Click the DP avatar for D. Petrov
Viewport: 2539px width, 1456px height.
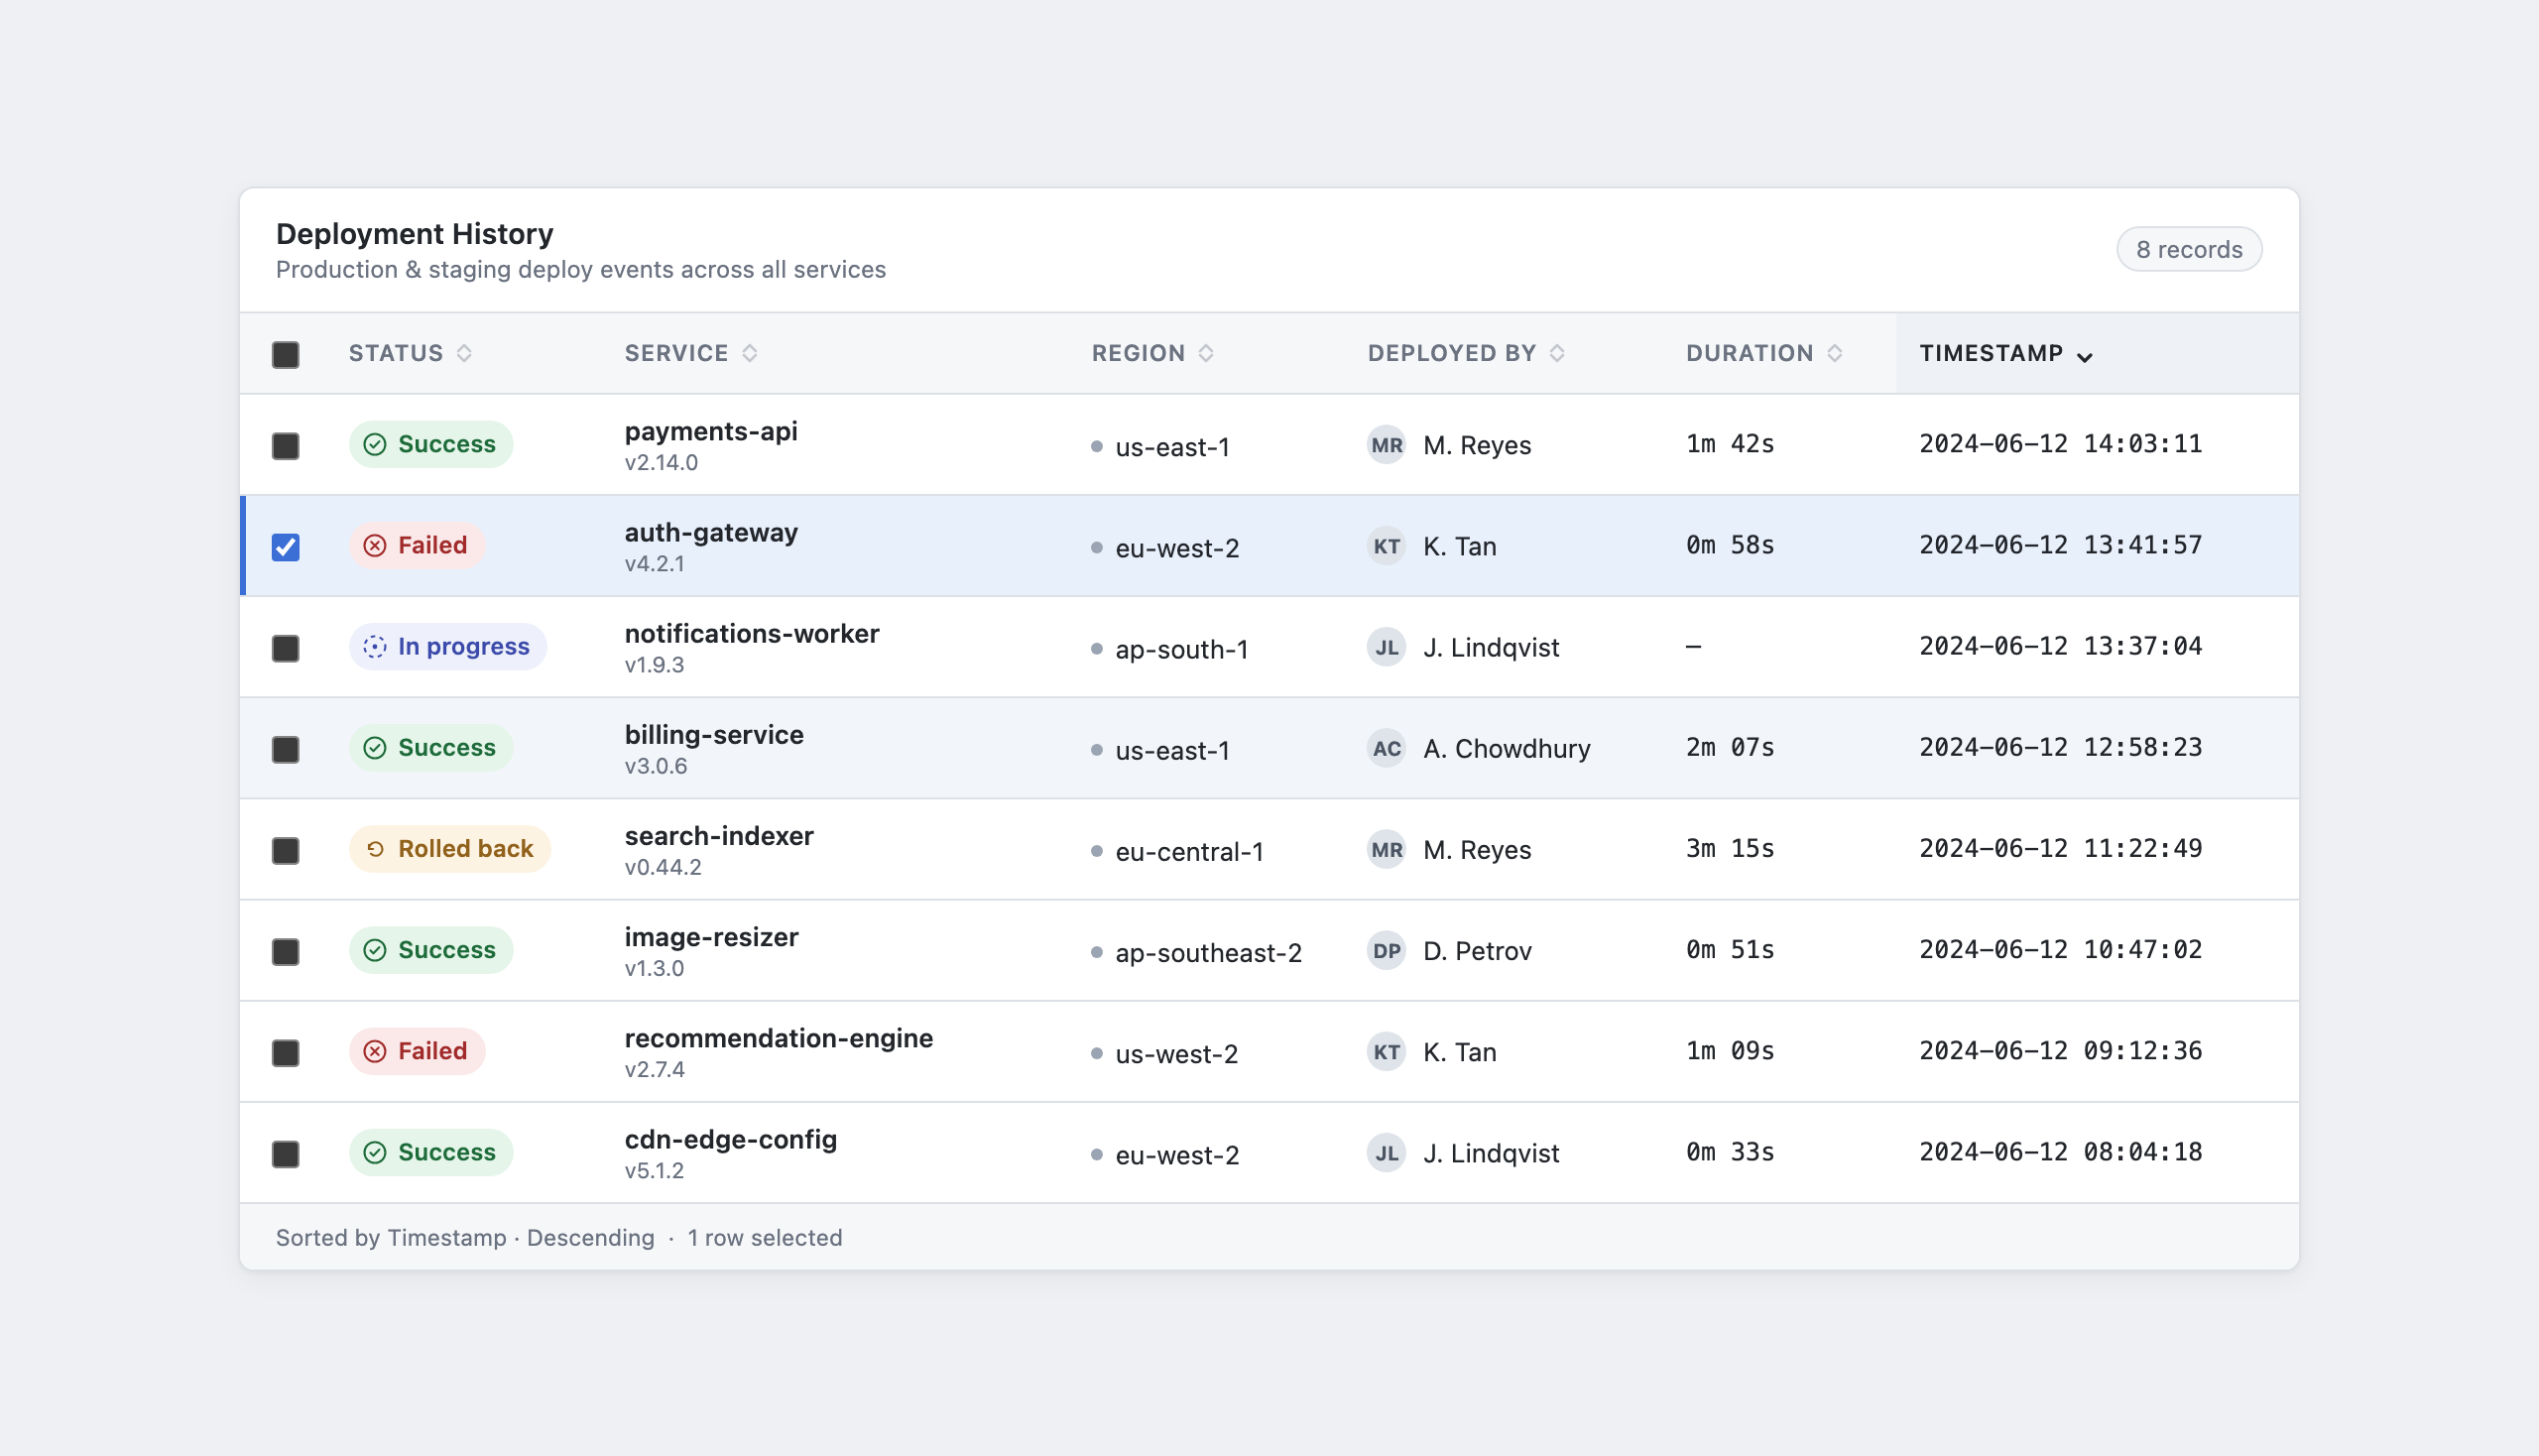pyautogui.click(x=1386, y=950)
